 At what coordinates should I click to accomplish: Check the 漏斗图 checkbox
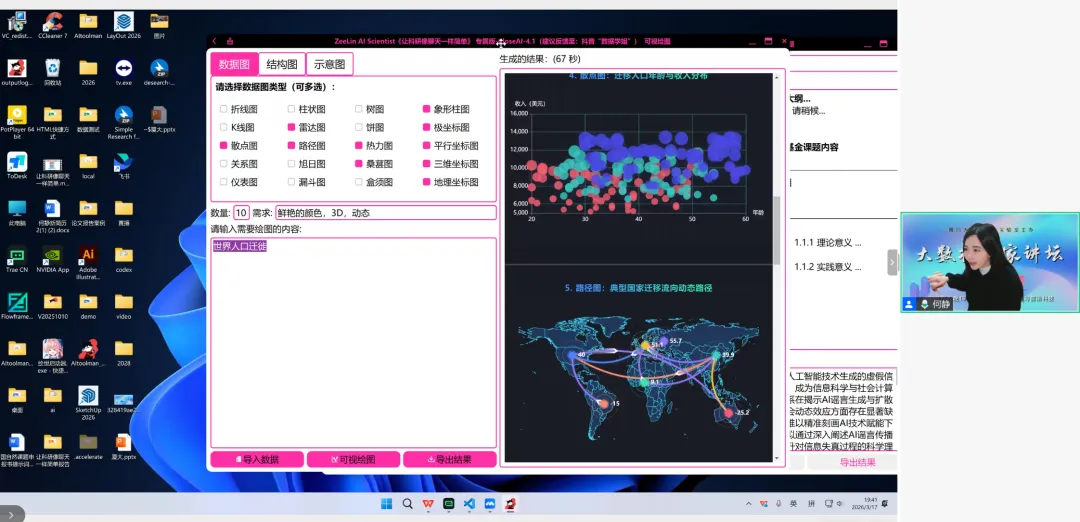(291, 182)
